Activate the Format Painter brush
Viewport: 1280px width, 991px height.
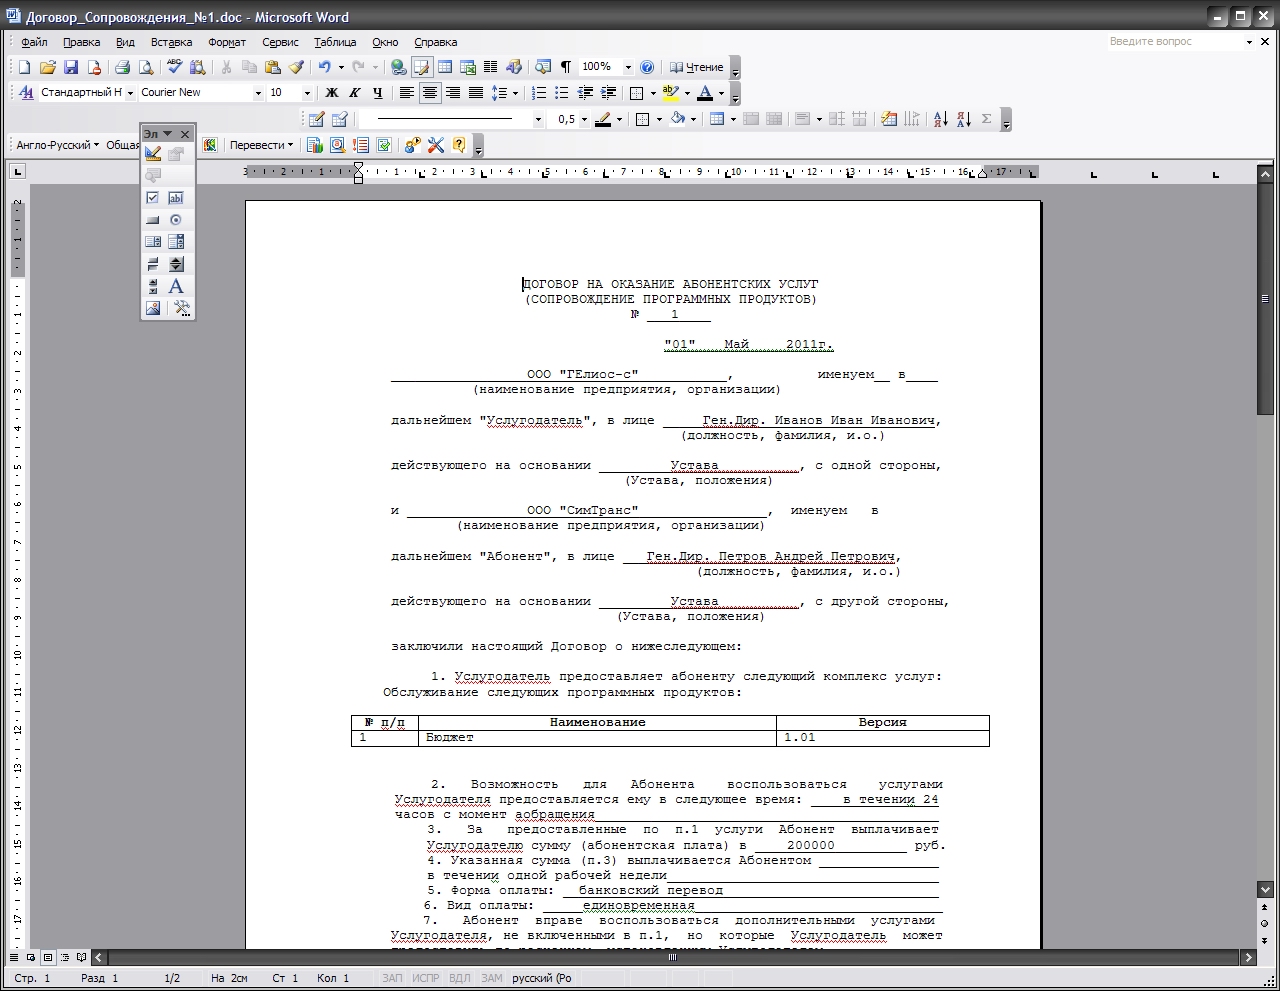tap(296, 67)
